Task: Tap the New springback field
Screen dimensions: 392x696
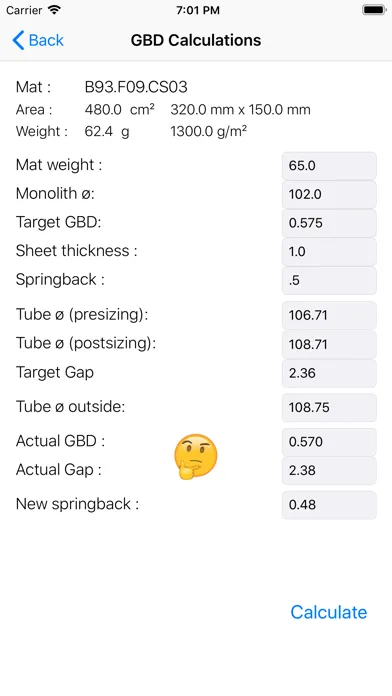Action: 329,505
